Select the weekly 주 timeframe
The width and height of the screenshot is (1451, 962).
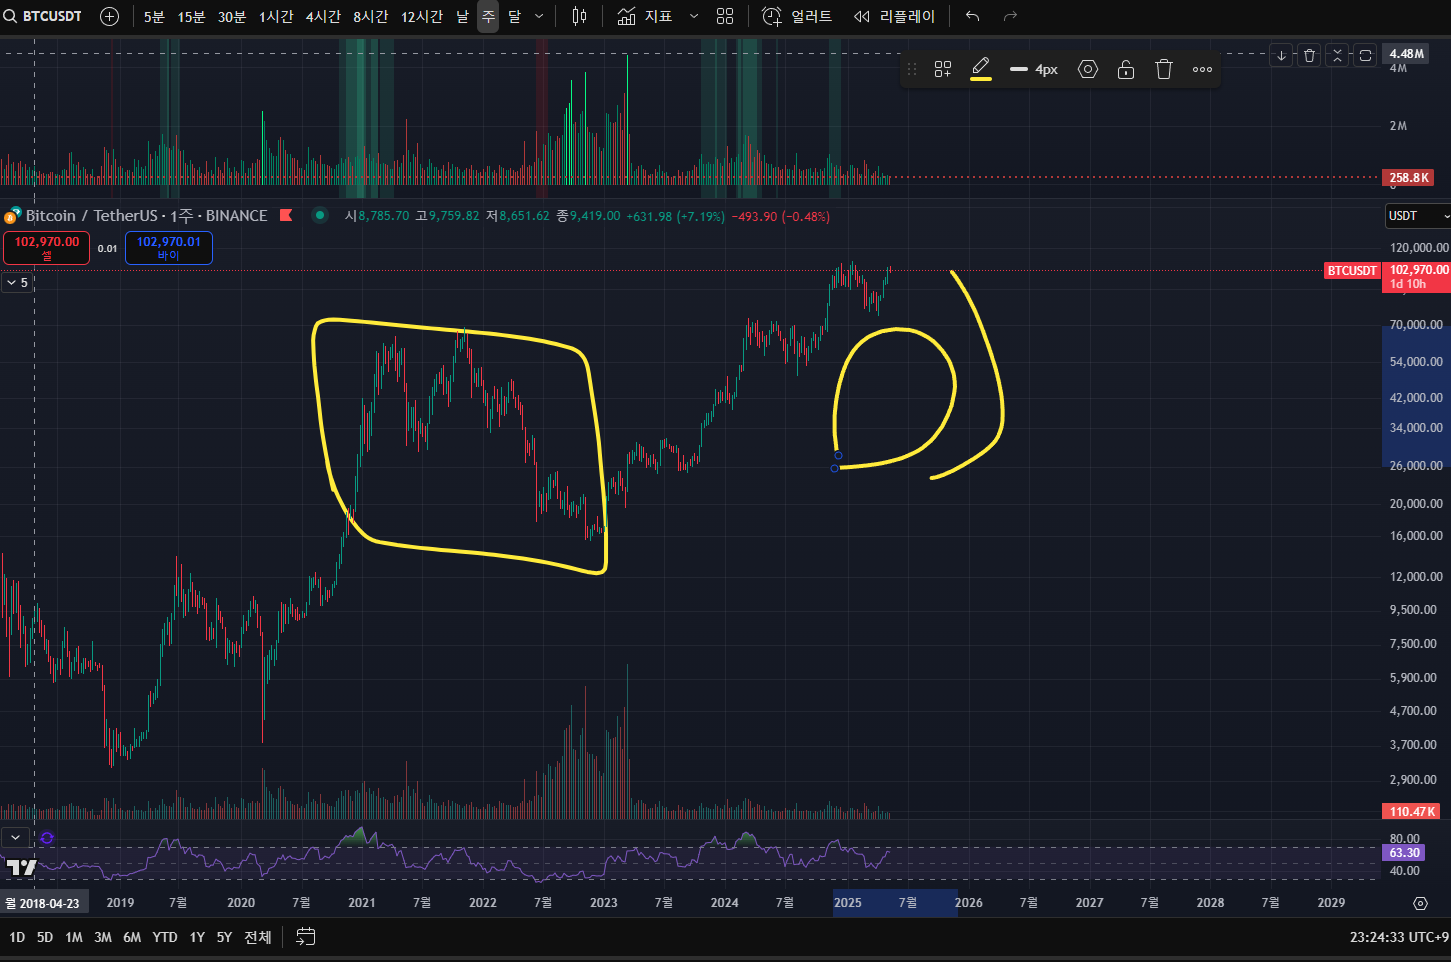click(x=488, y=16)
